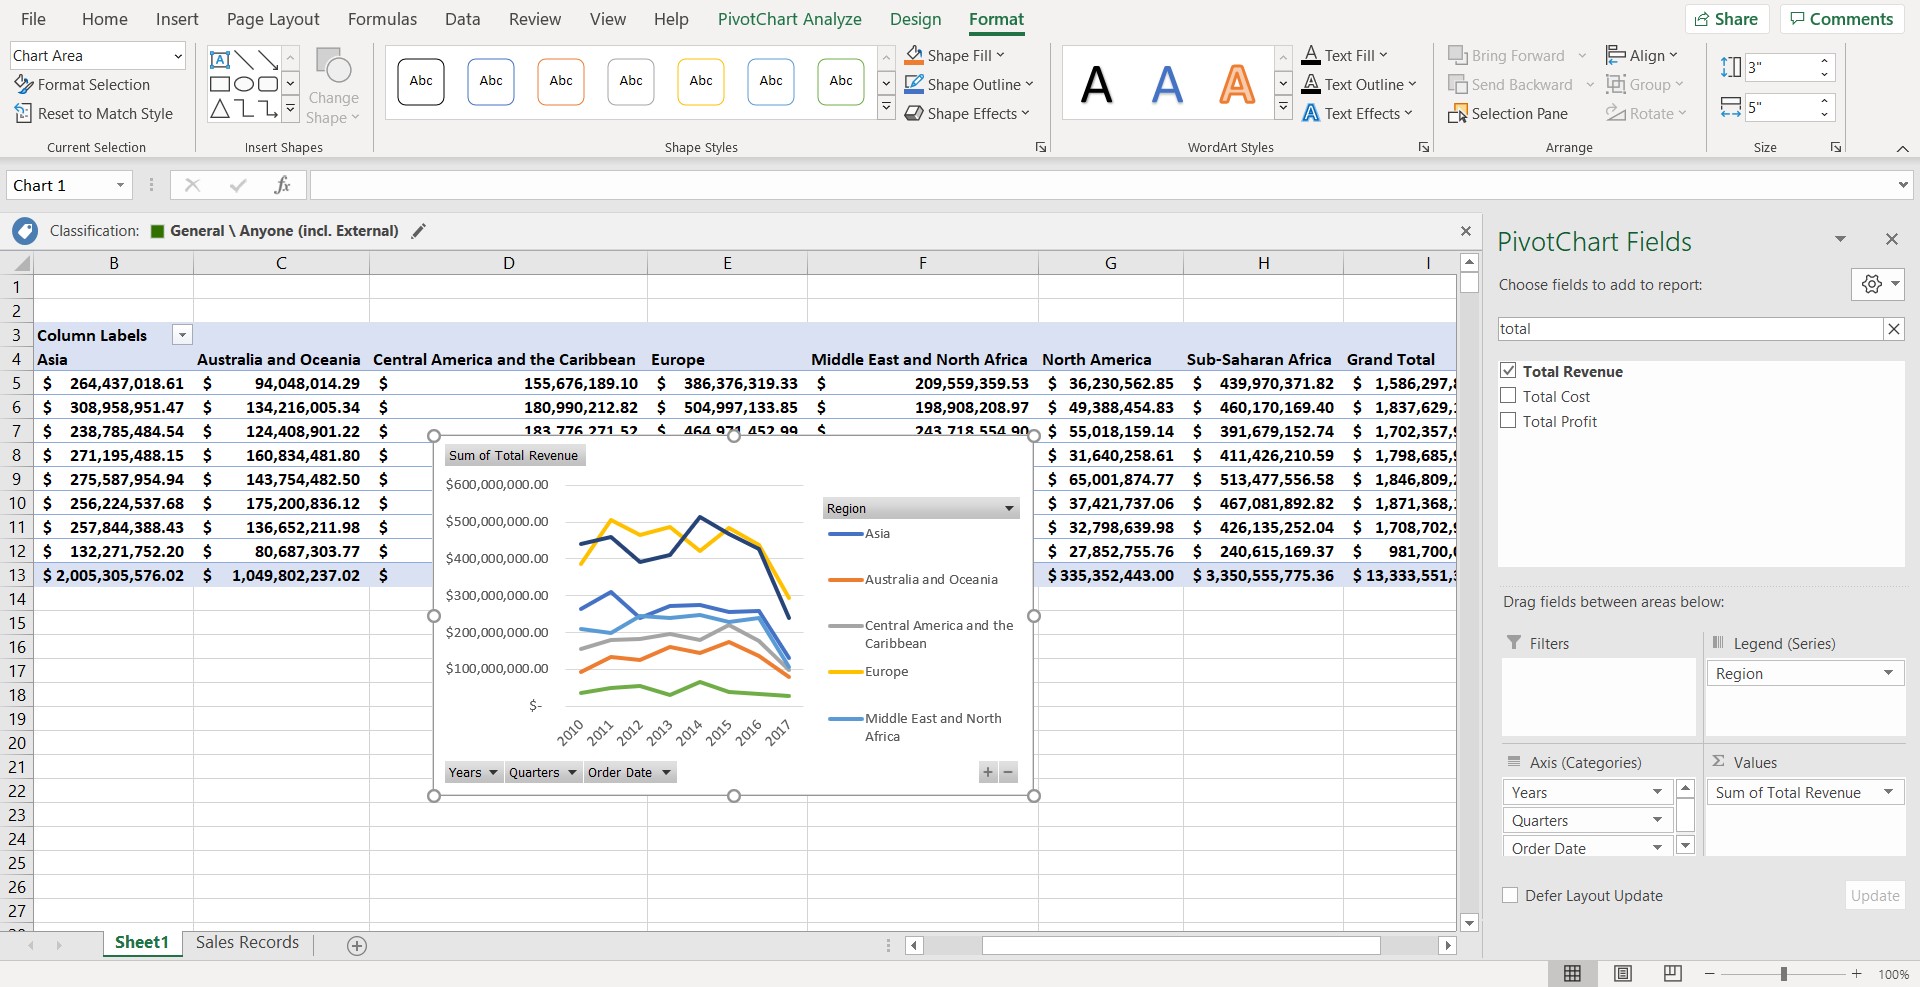Enable Defer Layout Update
Viewport: 1920px width, 987px height.
pyautogui.click(x=1509, y=895)
